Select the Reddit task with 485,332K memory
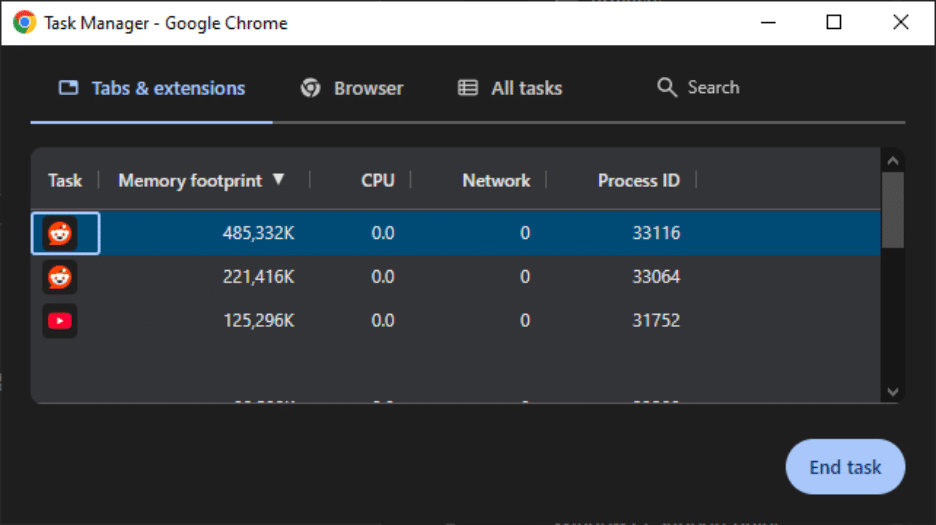Image resolution: width=936 pixels, height=525 pixels. click(x=455, y=233)
